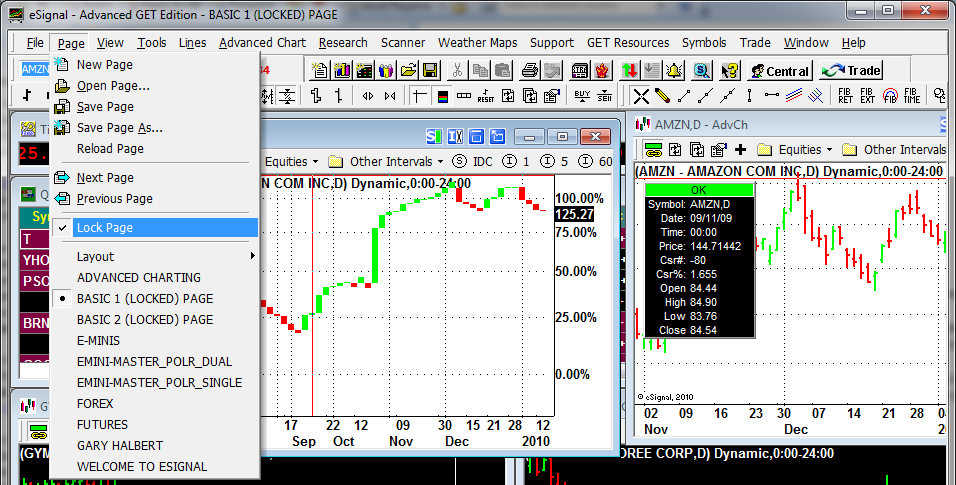Open a new chart window icon
This screenshot has height=485, width=956.
click(341, 70)
